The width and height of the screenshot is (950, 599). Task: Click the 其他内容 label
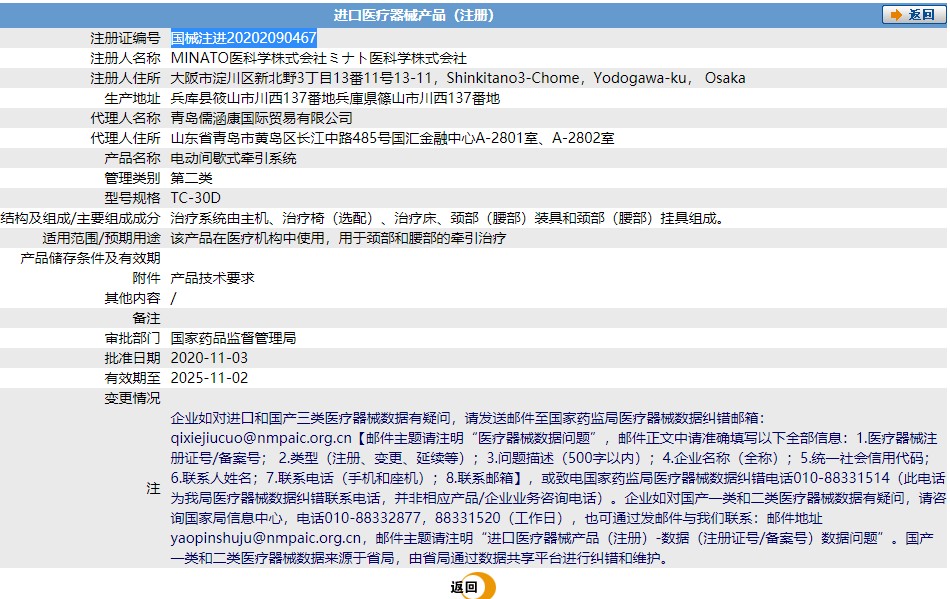(x=132, y=298)
